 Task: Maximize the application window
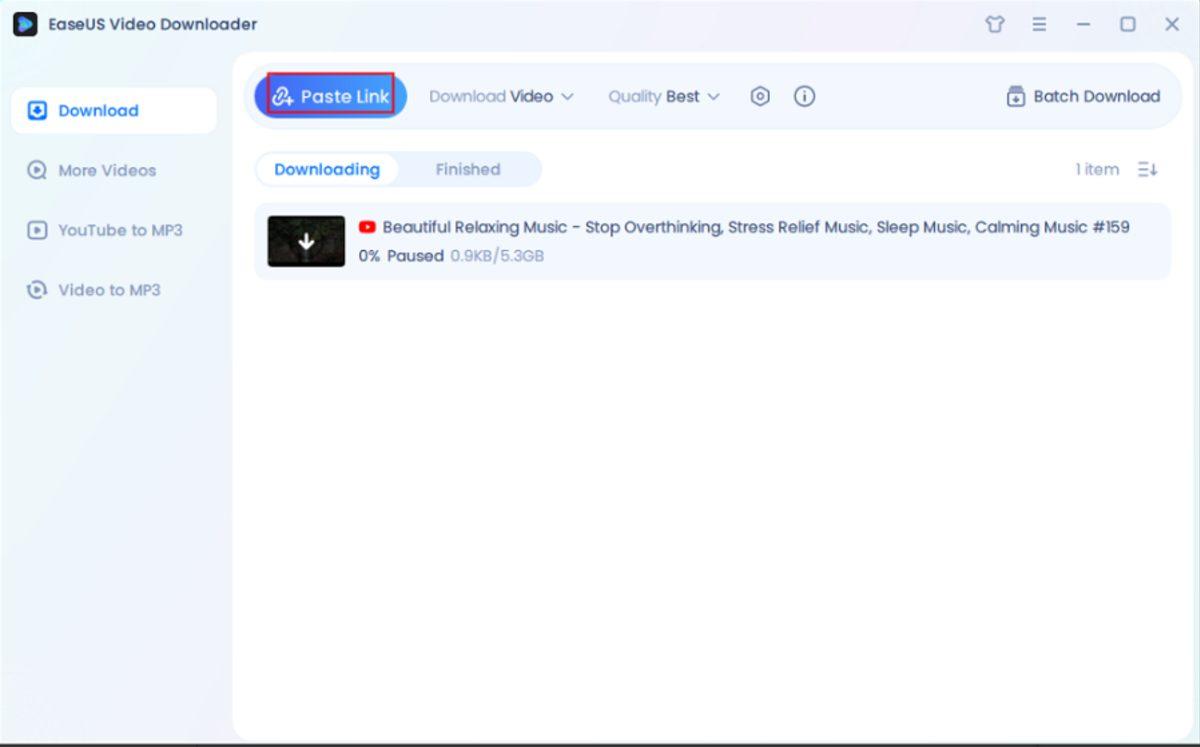(x=1127, y=24)
